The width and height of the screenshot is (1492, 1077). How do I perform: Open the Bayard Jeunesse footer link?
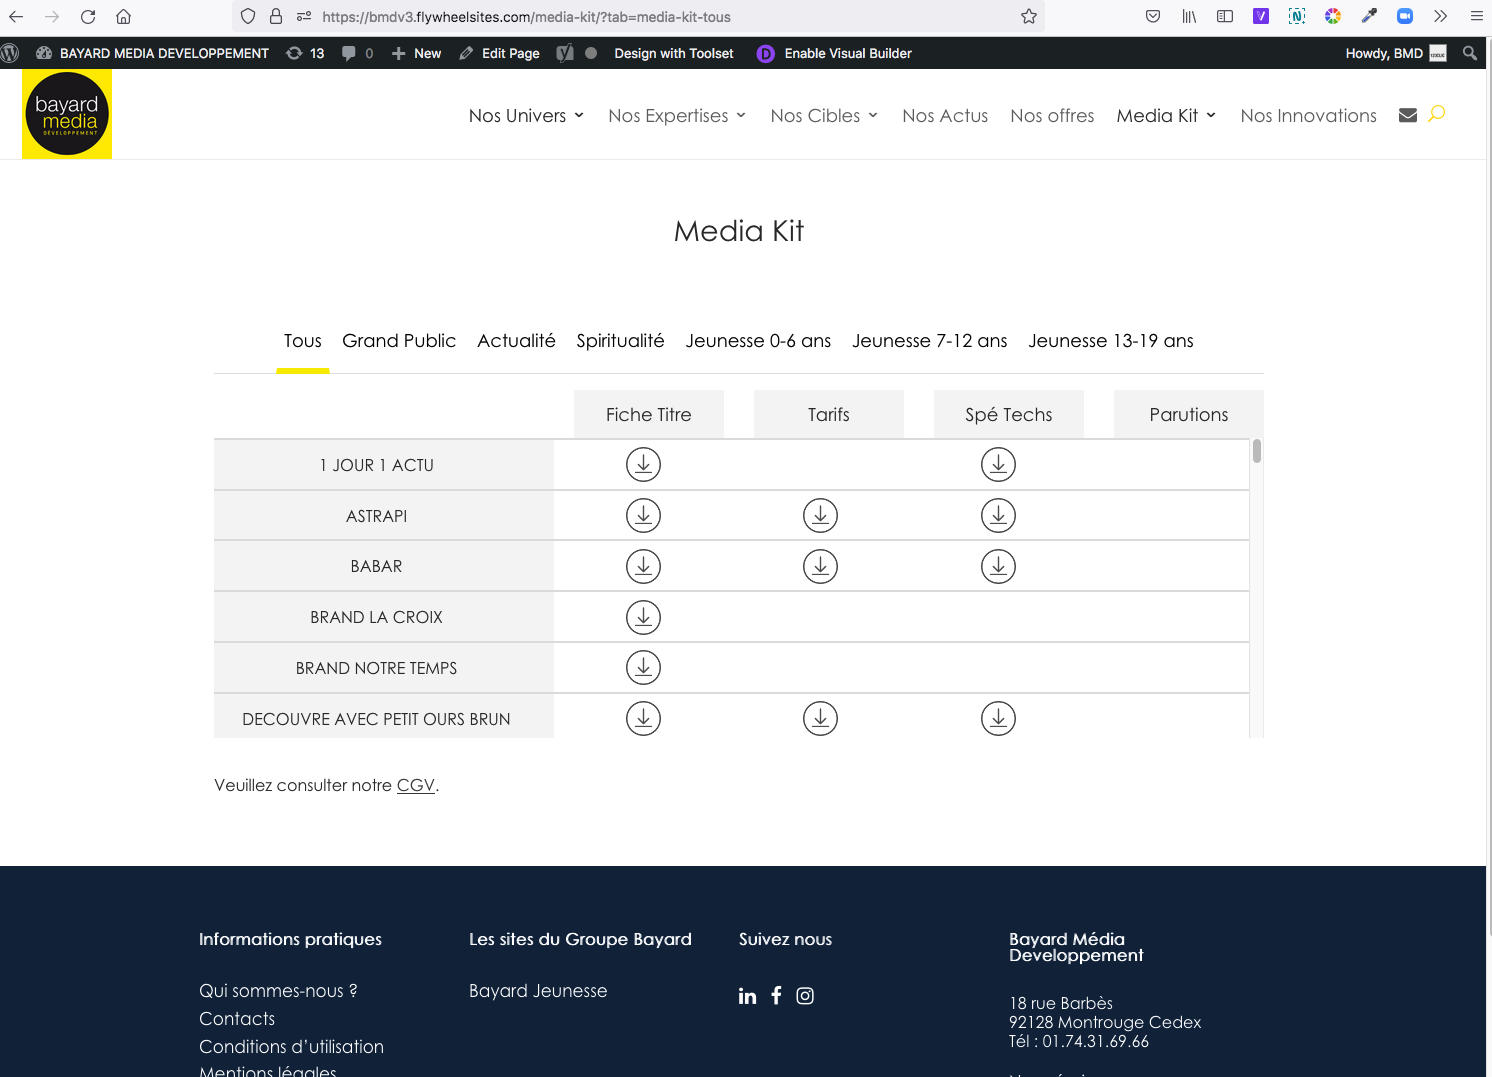click(538, 991)
